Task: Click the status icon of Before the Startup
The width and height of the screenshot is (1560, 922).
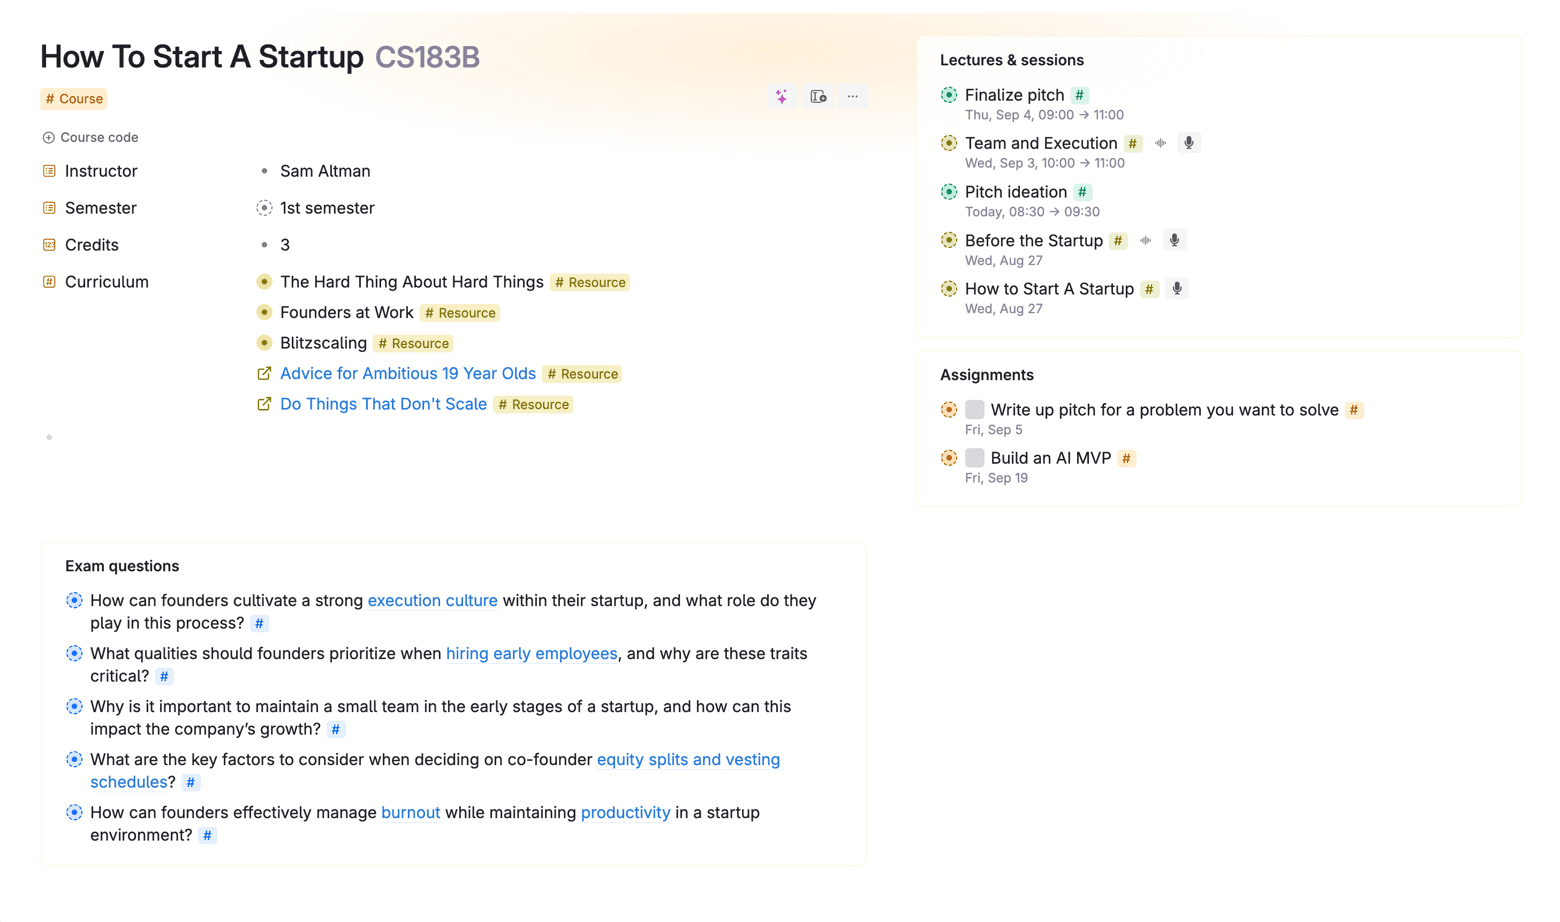Action: coord(949,240)
